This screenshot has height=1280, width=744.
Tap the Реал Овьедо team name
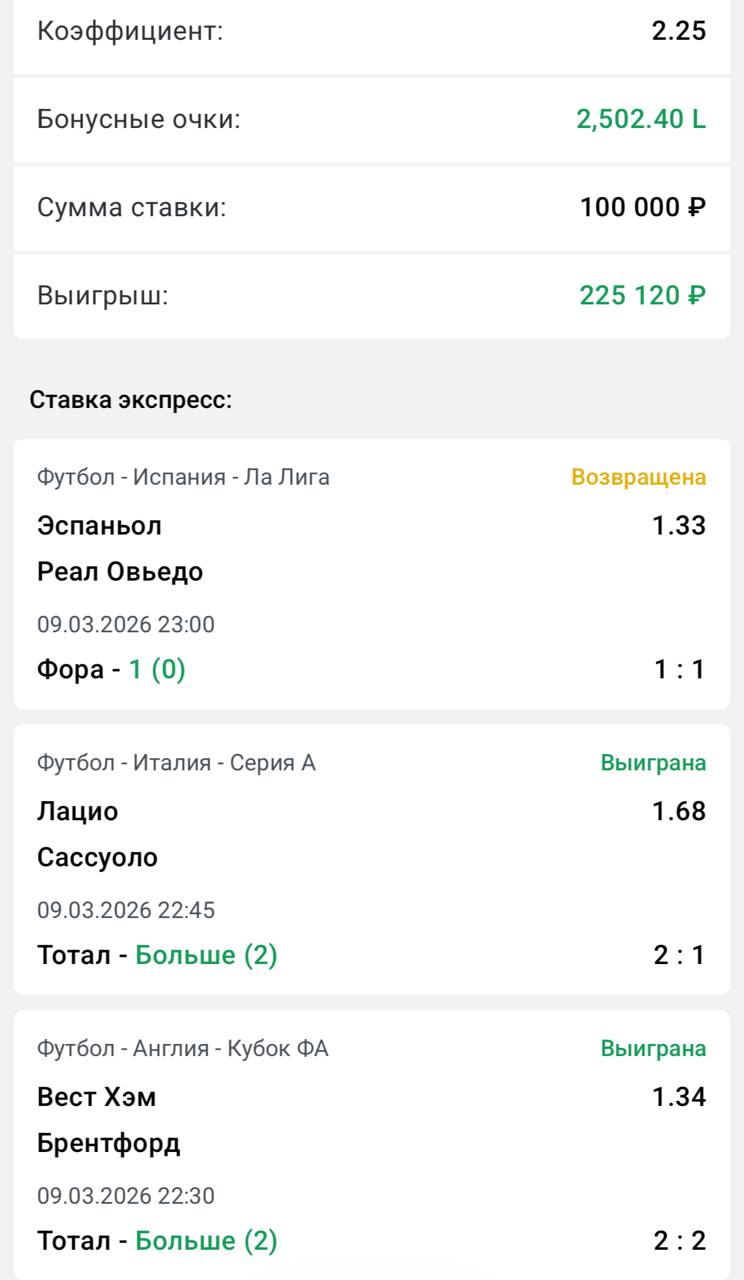pos(120,572)
